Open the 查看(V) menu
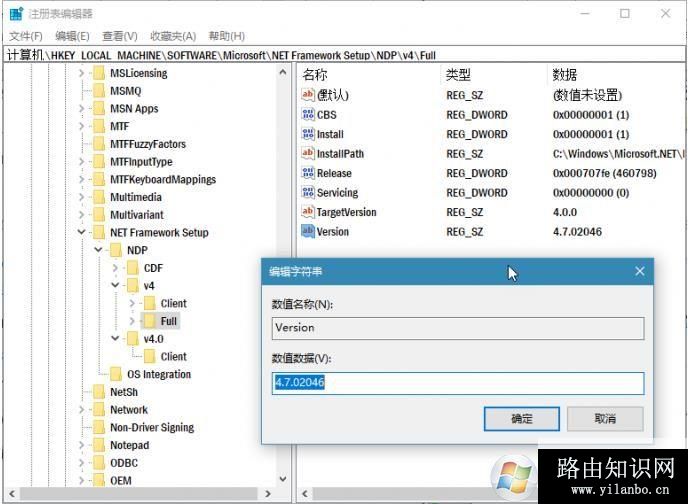Viewport: 688px width, 504px height. (120, 36)
